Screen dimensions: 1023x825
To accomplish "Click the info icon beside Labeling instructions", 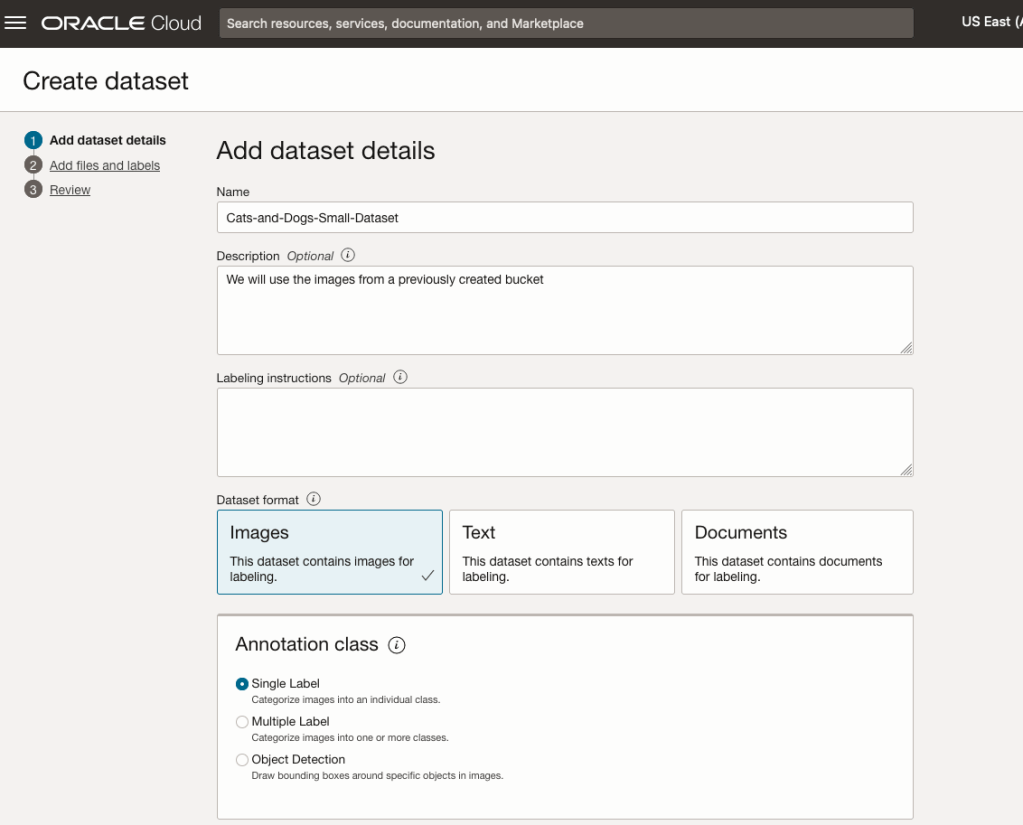I will [x=400, y=377].
